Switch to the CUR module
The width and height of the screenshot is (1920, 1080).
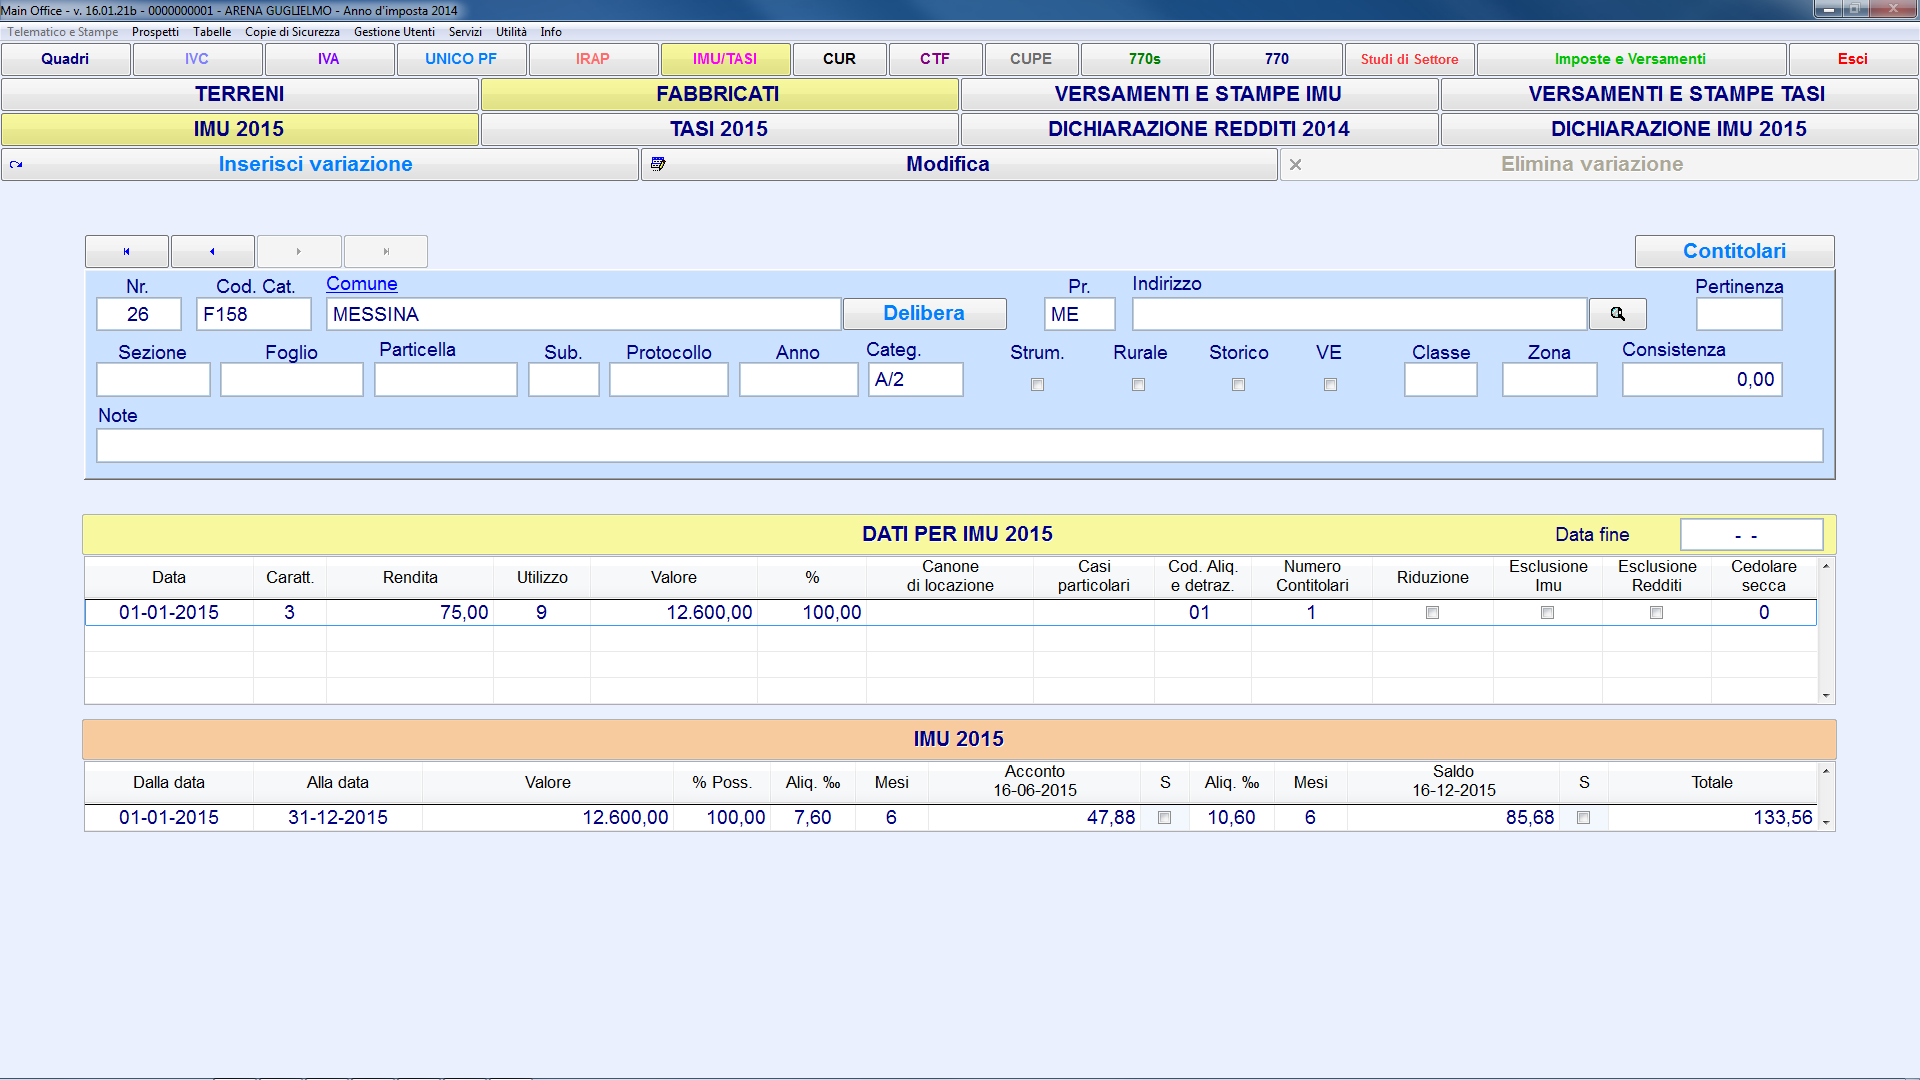(839, 59)
